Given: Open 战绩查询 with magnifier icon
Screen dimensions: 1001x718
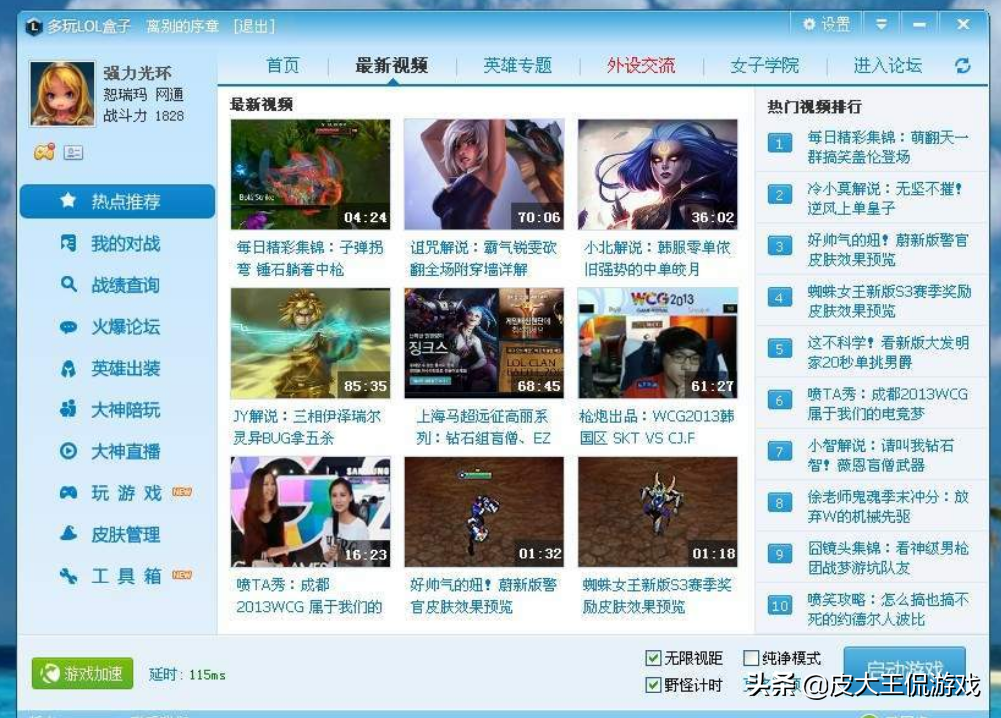Looking at the screenshot, I should [124, 285].
